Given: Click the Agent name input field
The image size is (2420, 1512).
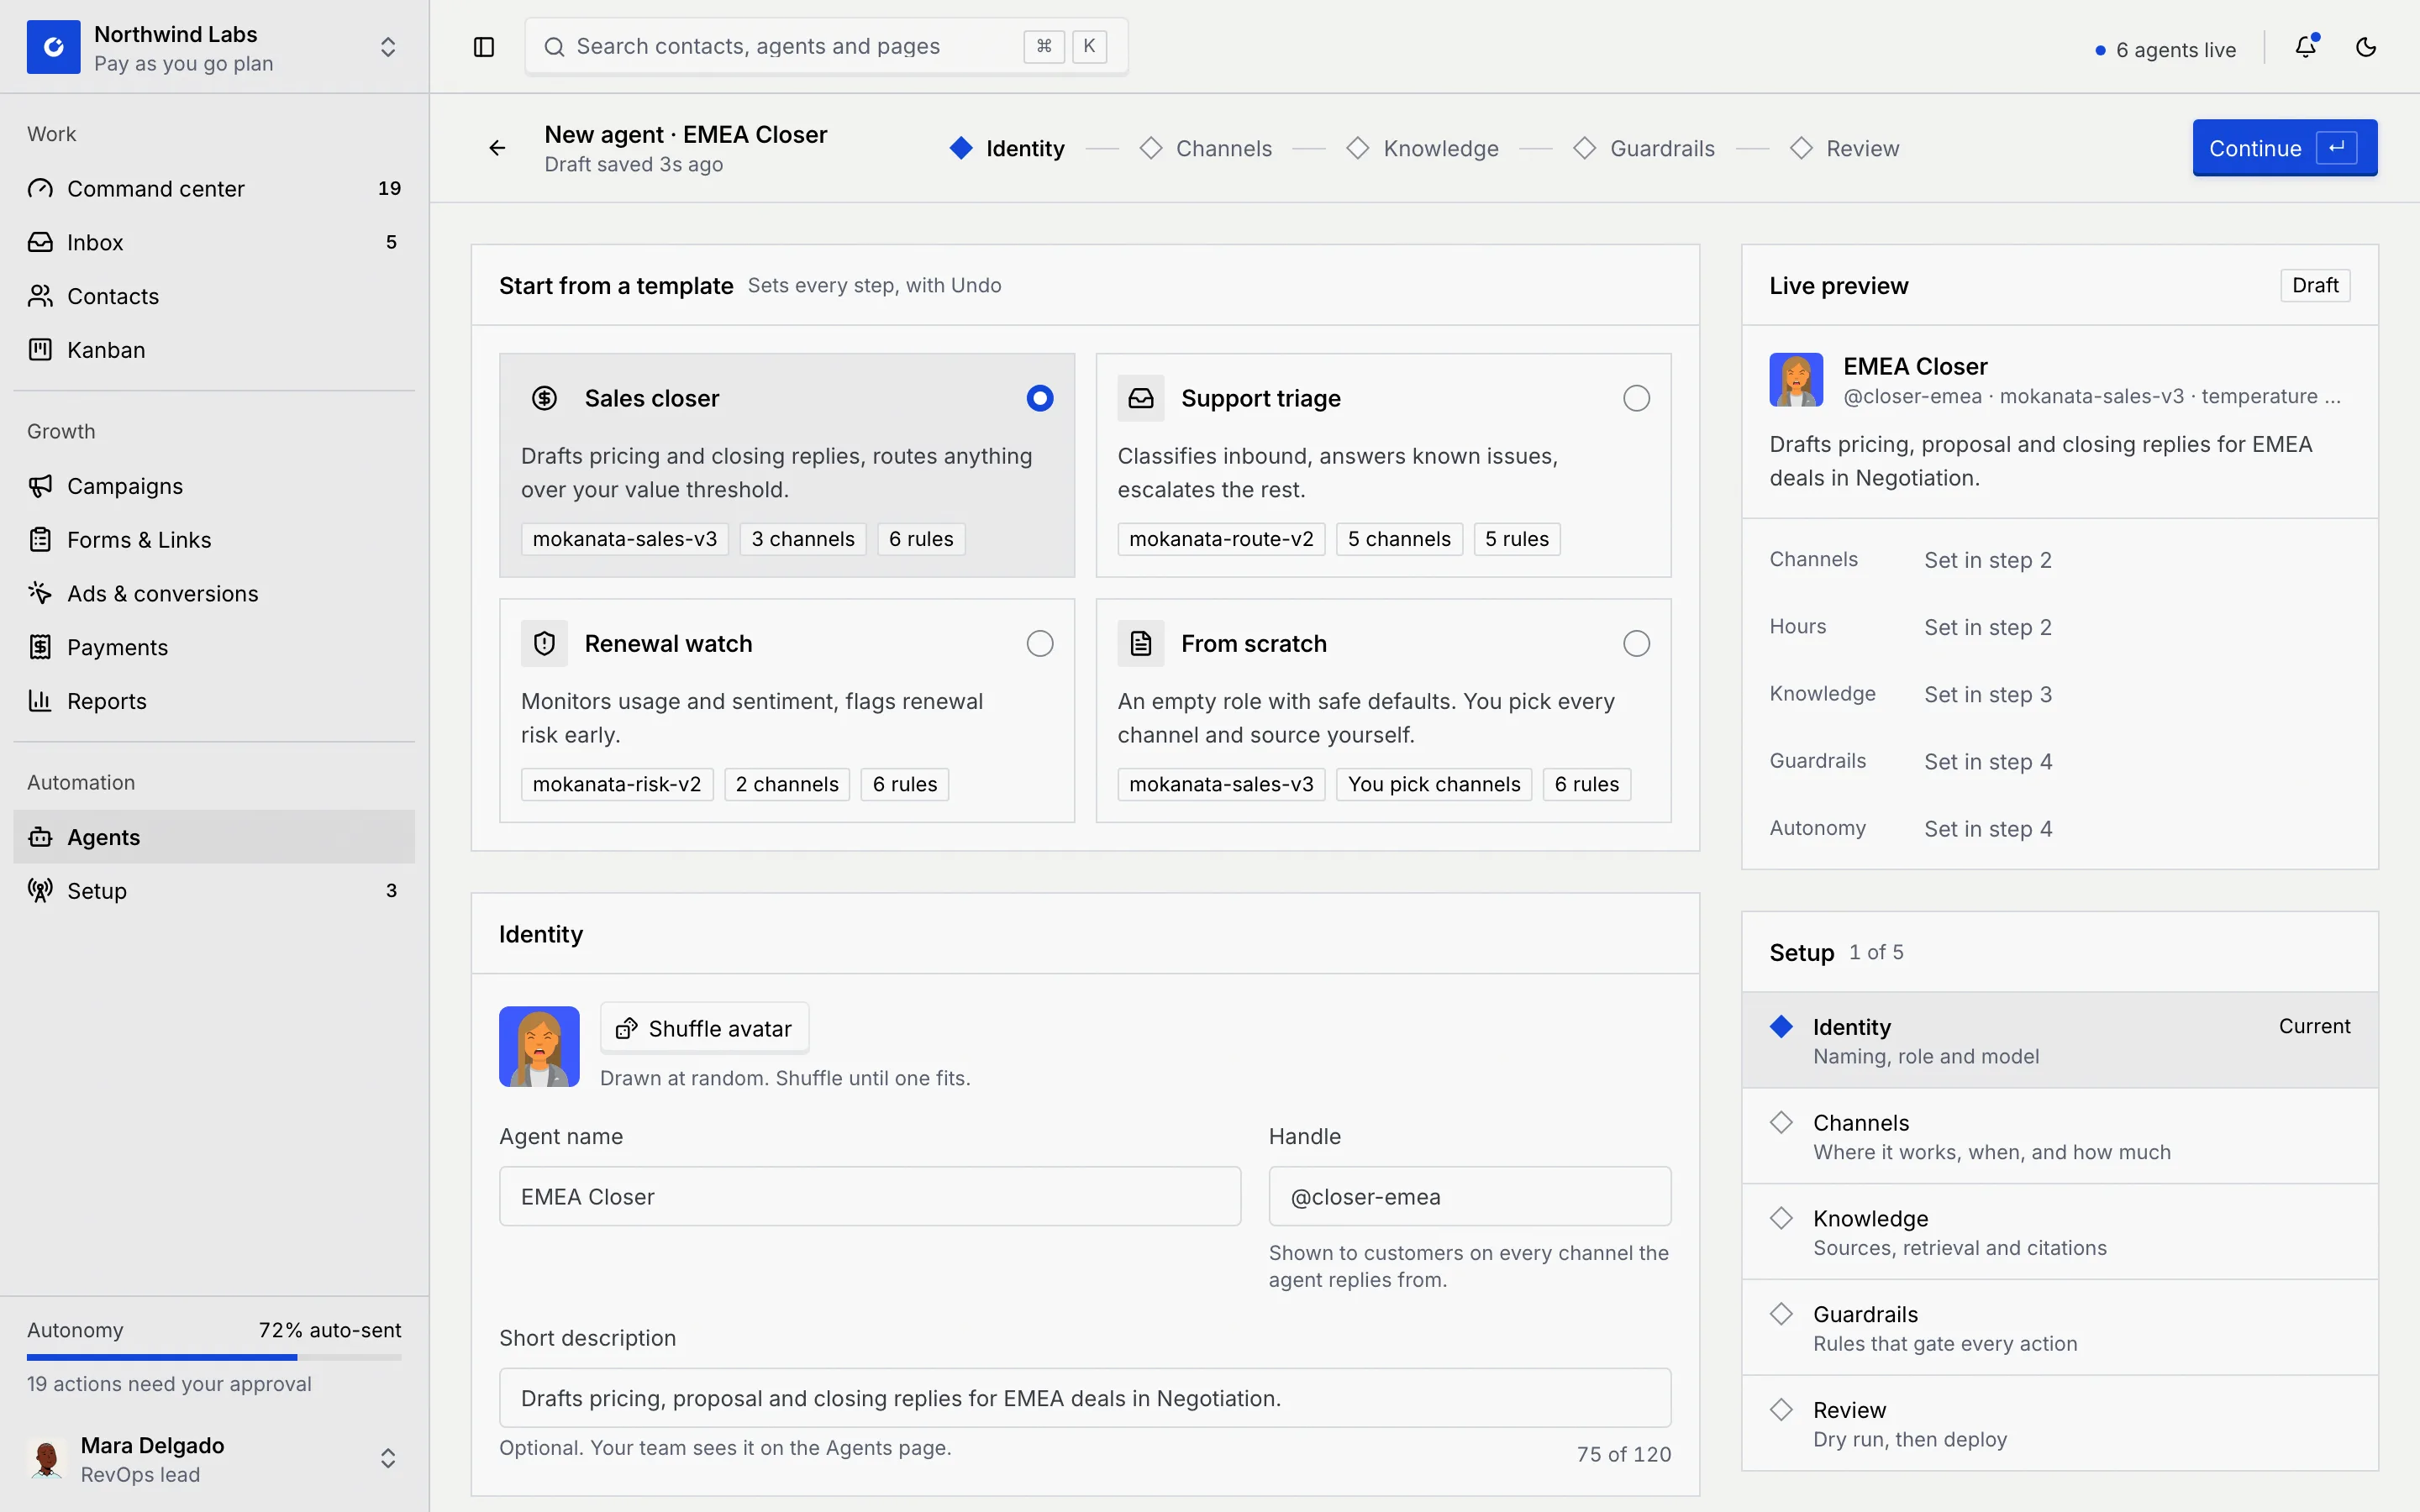Looking at the screenshot, I should tap(870, 1196).
